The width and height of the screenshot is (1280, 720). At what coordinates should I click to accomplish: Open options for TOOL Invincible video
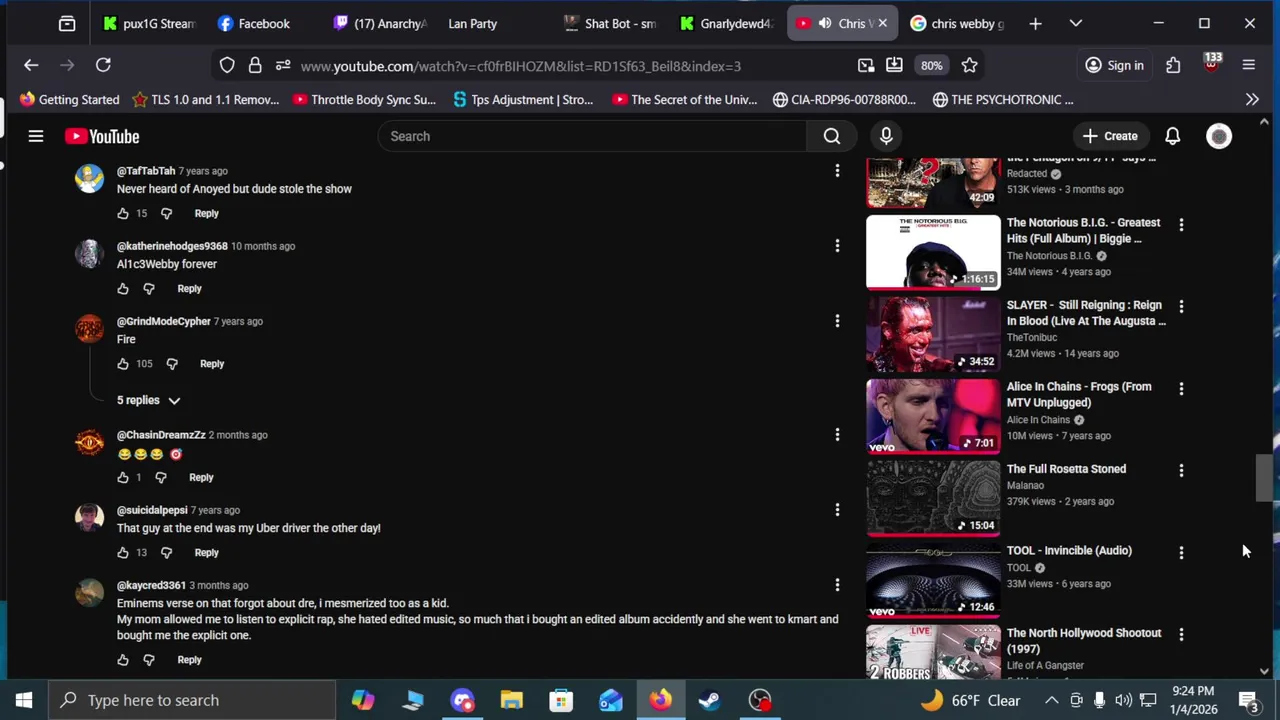[1181, 553]
